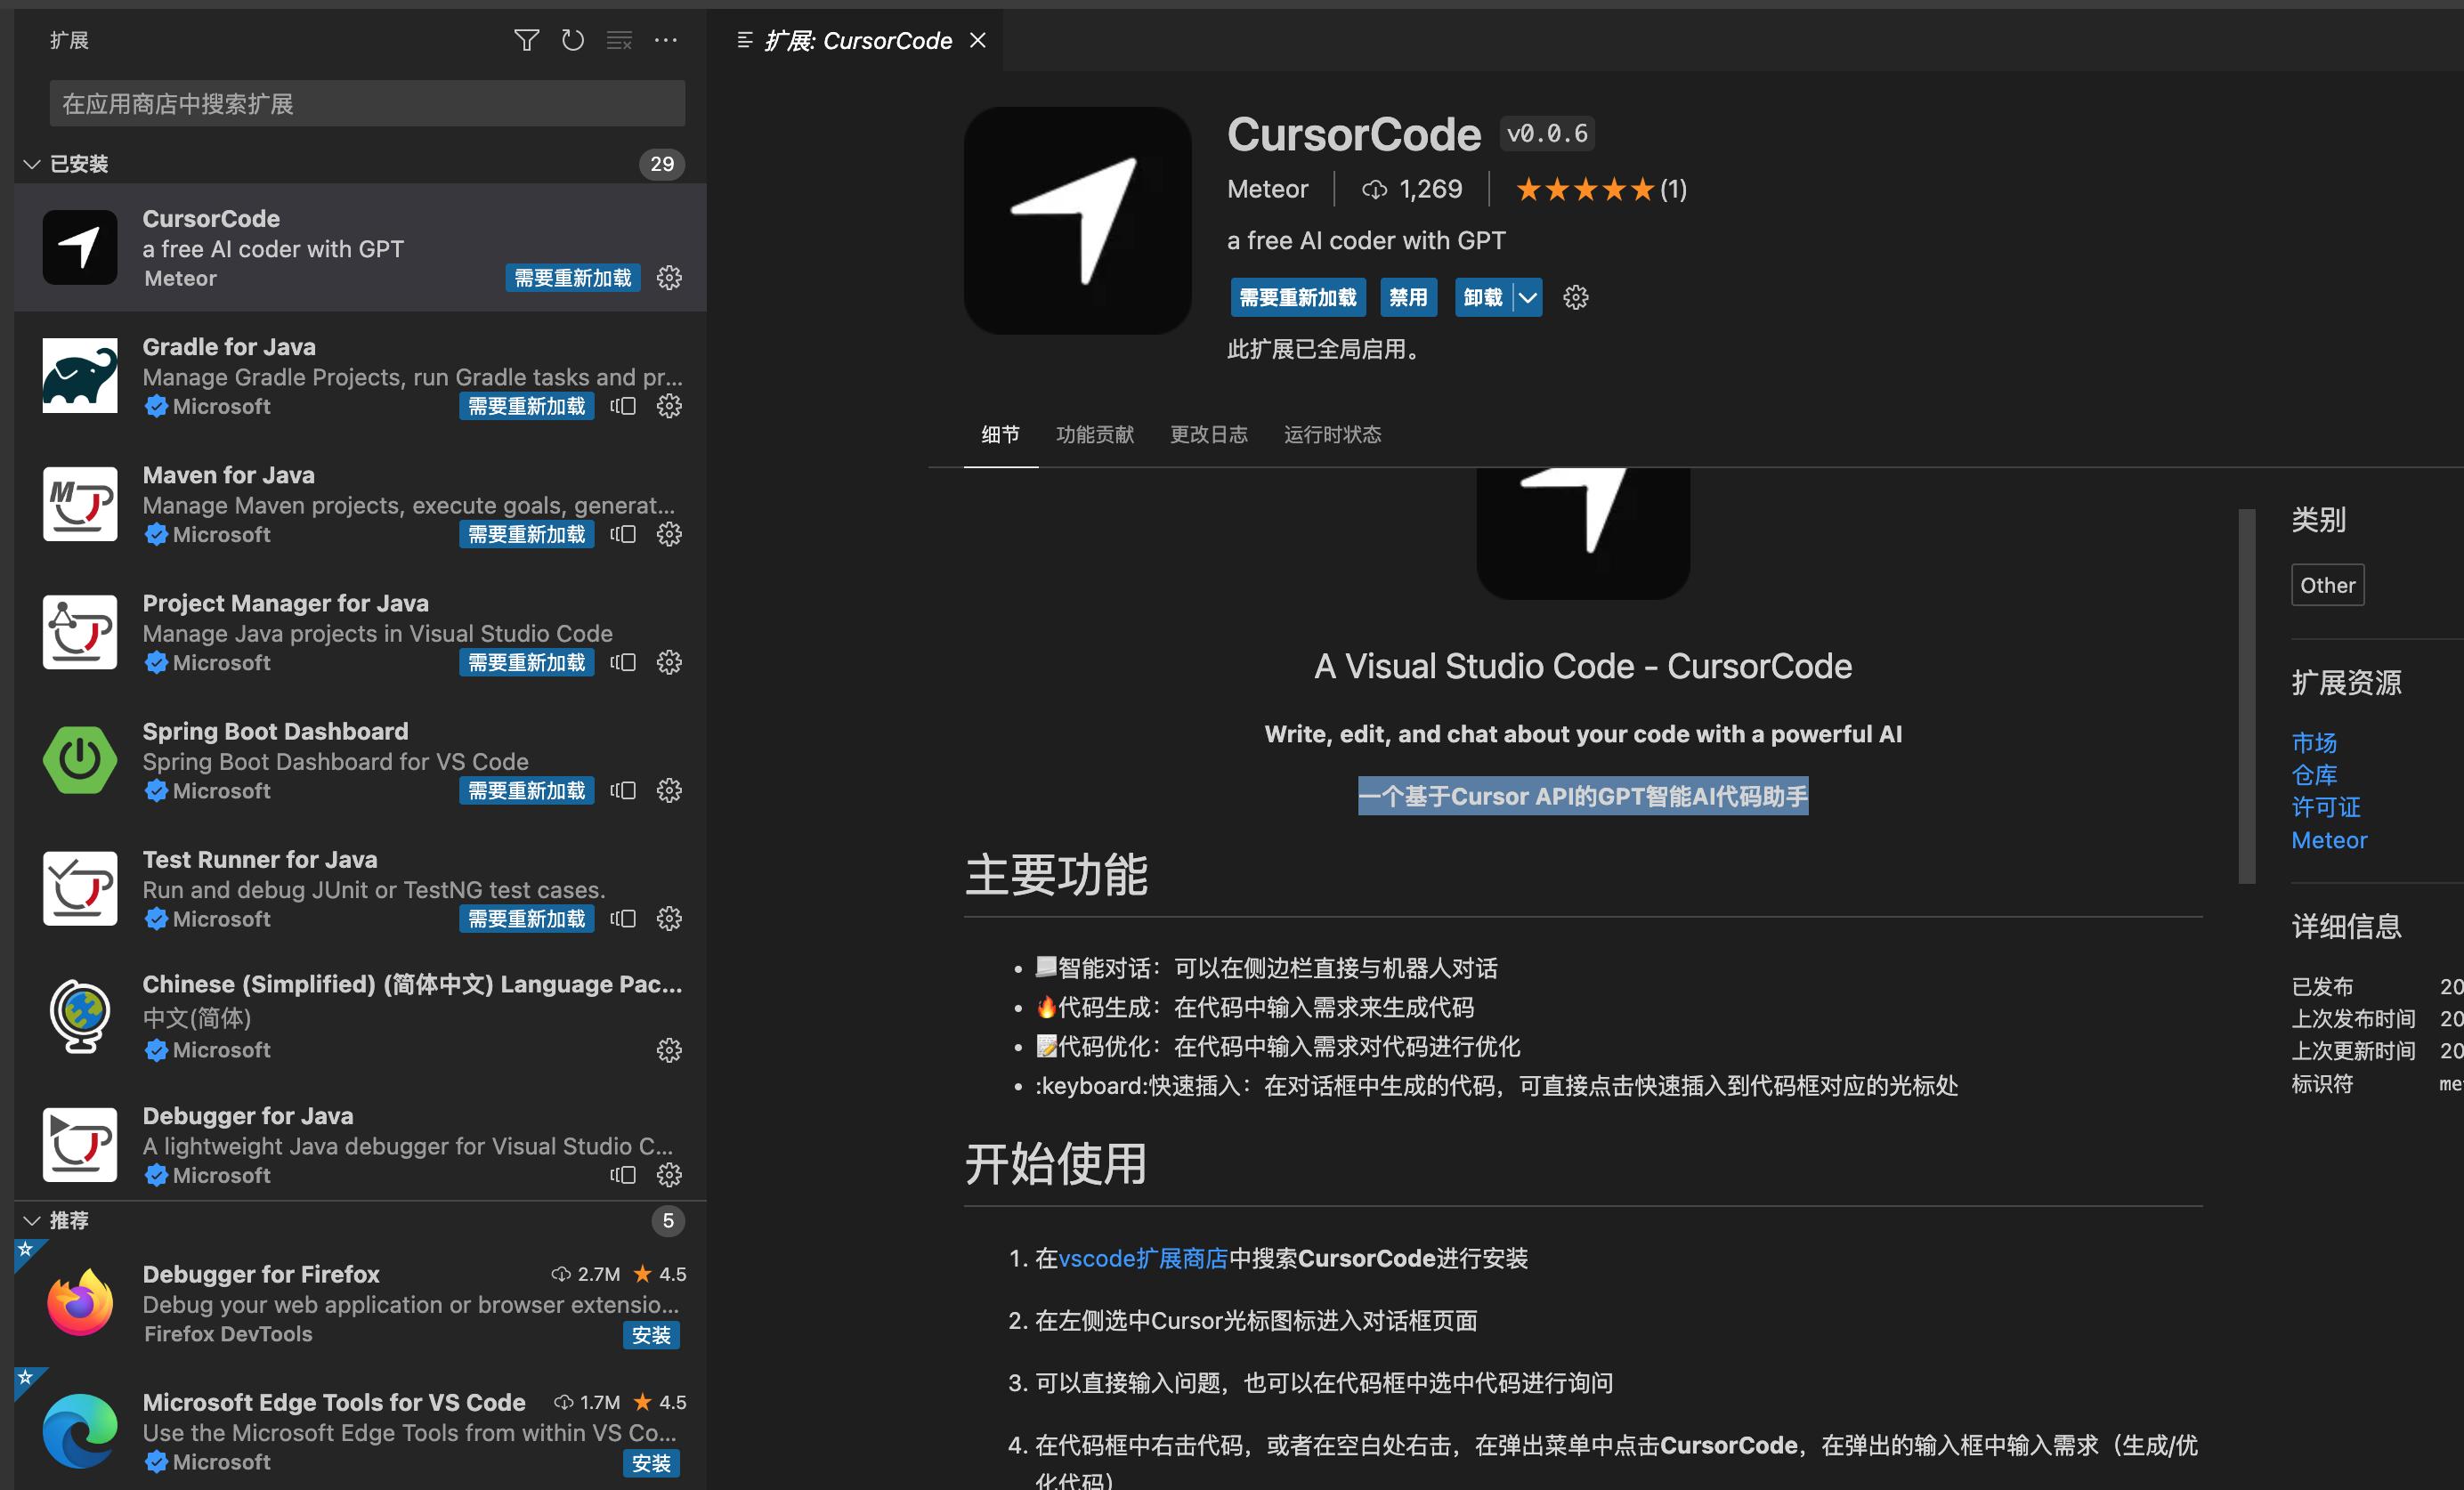
Task: Open the manage gear for CursorCode in sidebar
Action: tap(669, 278)
